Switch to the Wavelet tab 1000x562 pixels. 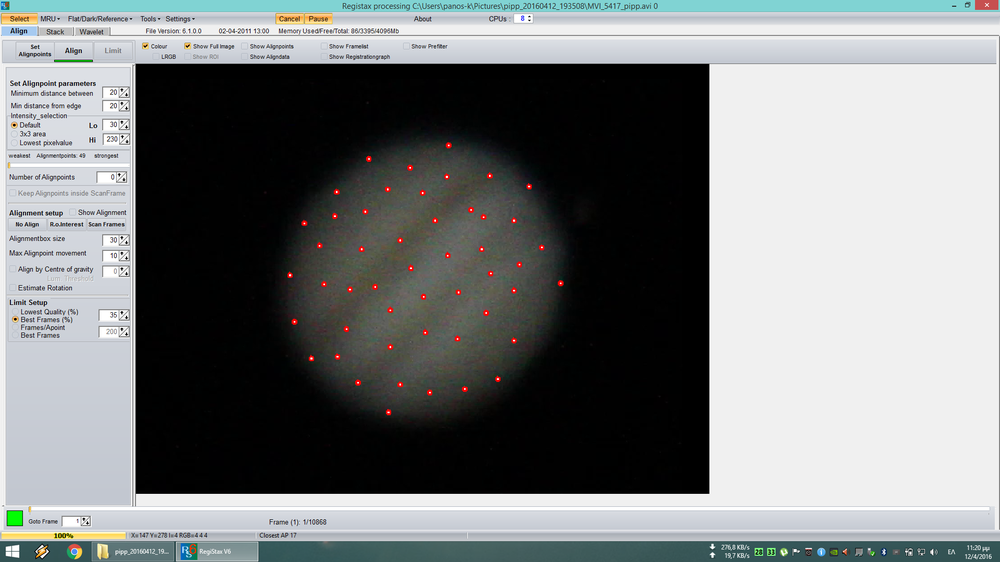tap(91, 32)
